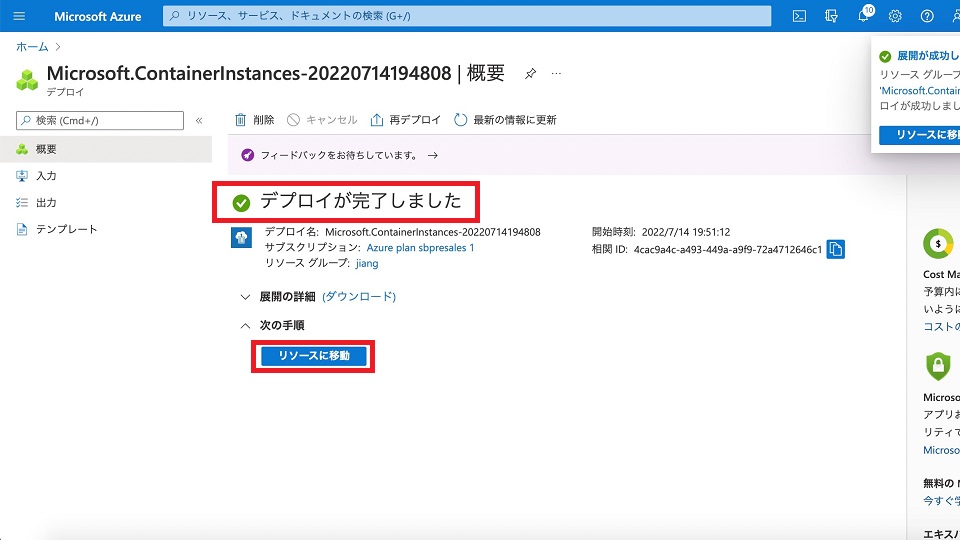Open the help question mark icon
Screen dimensions: 960x540
click(x=927, y=17)
